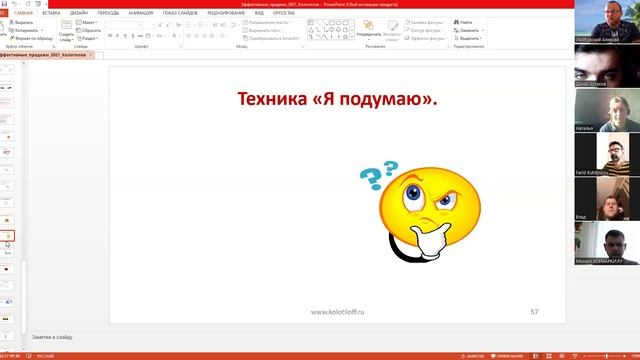640x360 pixels.
Task: Justify the text alignment
Action: pyautogui.click(x=212, y=36)
